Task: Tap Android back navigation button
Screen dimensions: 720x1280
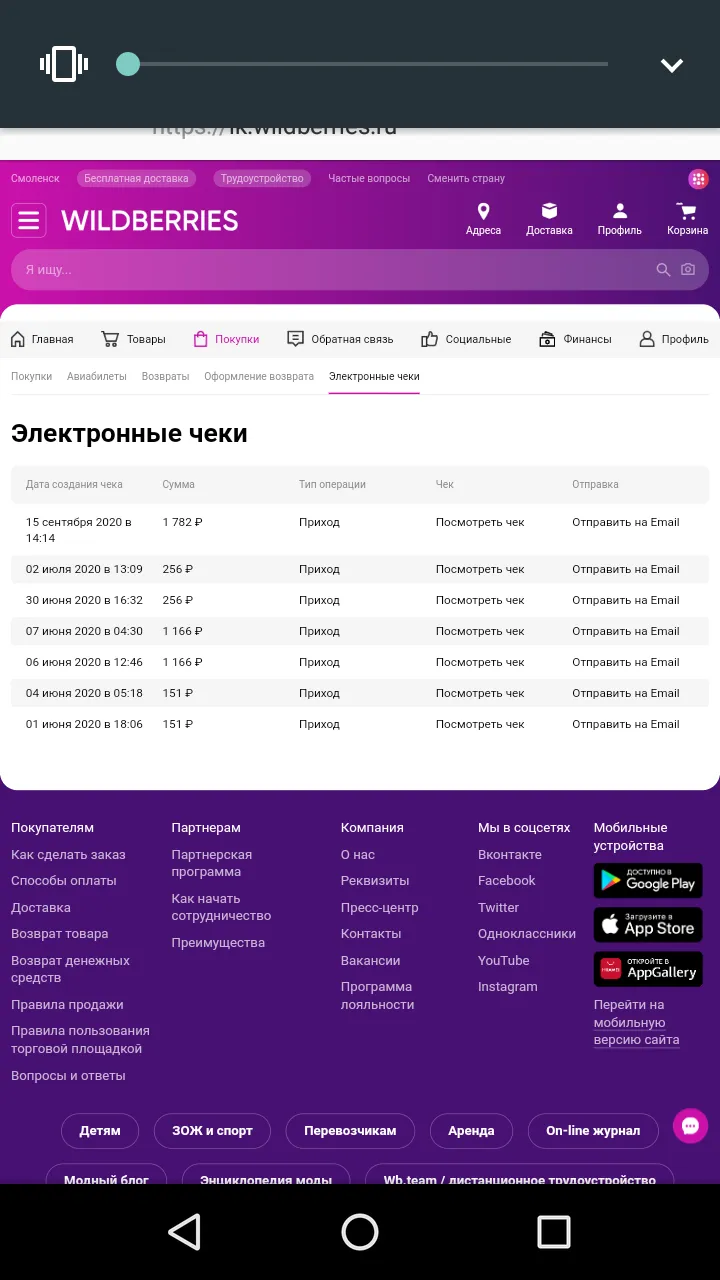Action: (185, 1232)
